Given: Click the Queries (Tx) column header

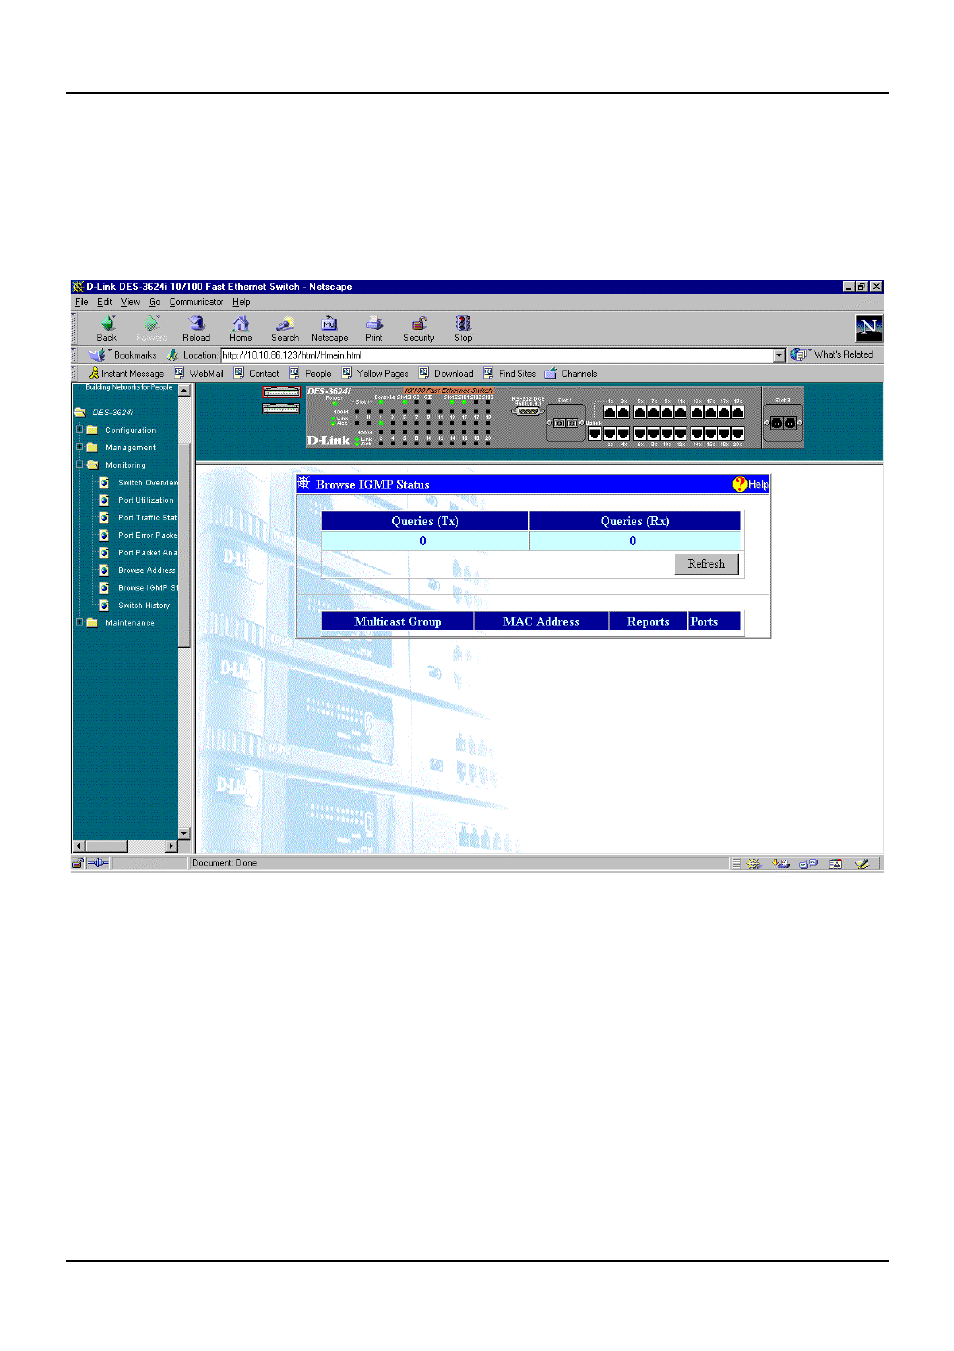Looking at the screenshot, I should click(425, 521).
